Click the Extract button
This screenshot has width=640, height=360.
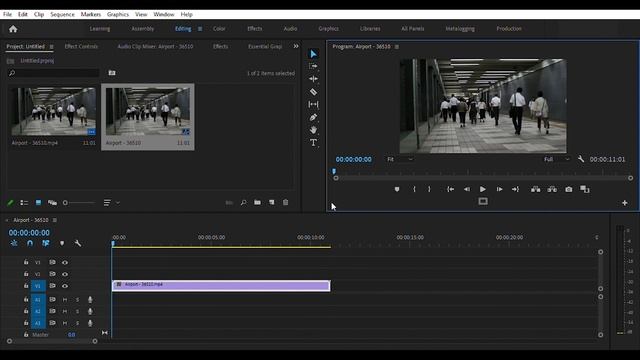(552, 189)
